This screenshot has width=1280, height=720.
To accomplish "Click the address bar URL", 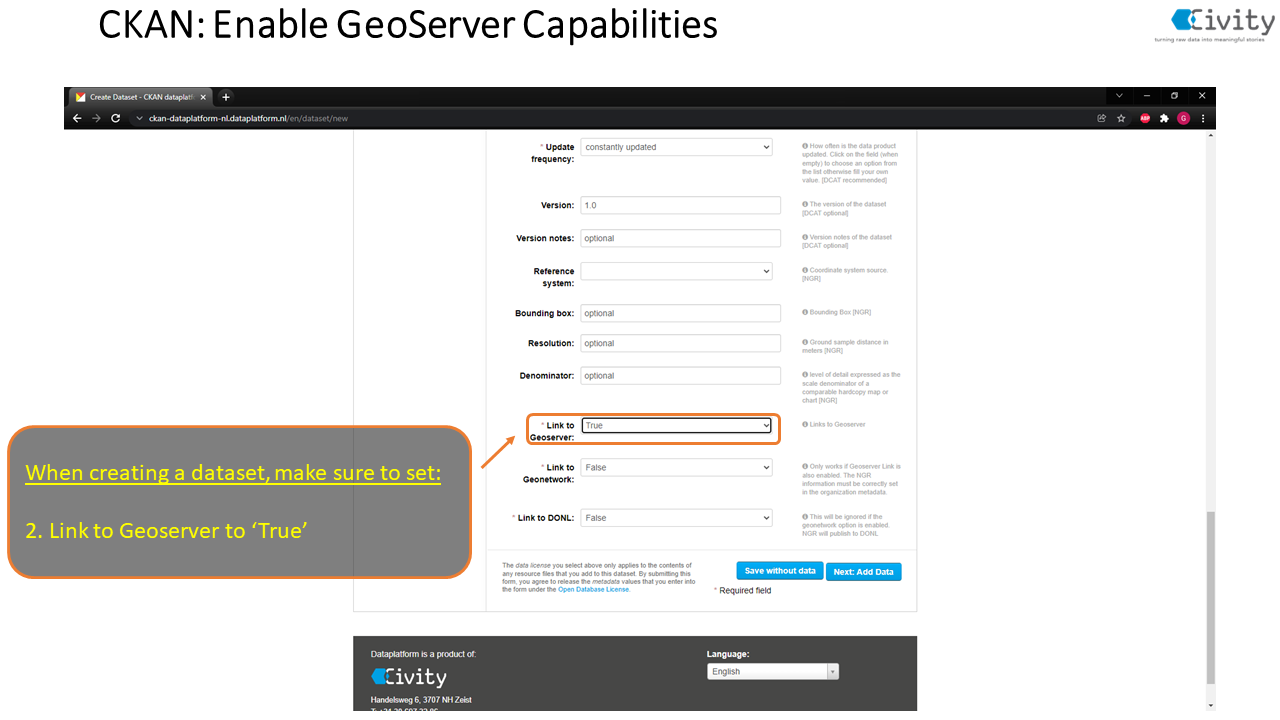I will (x=248, y=118).
